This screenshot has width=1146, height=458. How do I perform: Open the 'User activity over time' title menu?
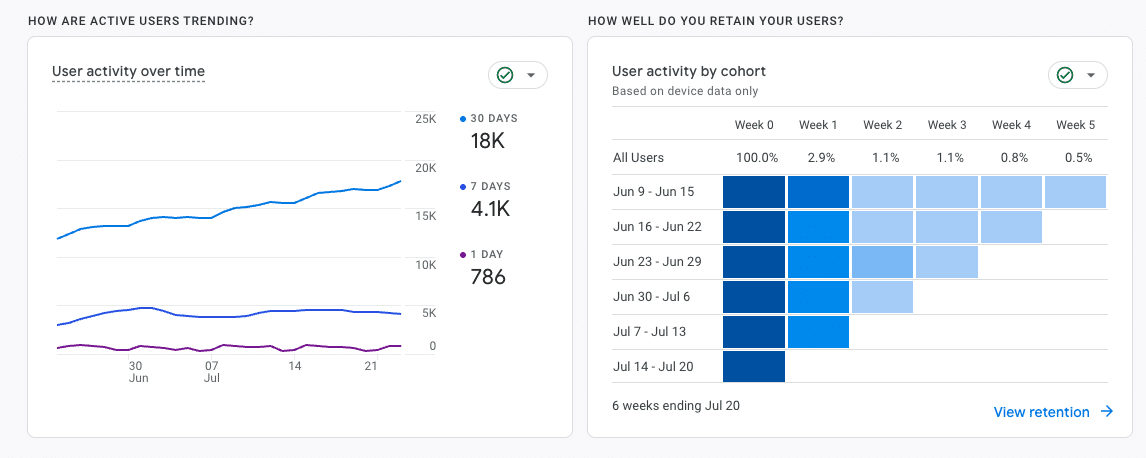[128, 71]
